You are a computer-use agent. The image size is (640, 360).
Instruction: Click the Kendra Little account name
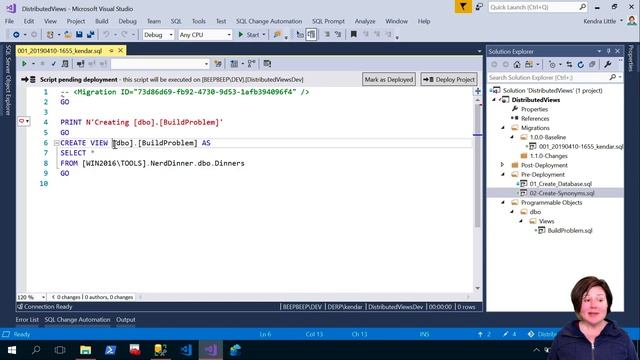pos(599,21)
